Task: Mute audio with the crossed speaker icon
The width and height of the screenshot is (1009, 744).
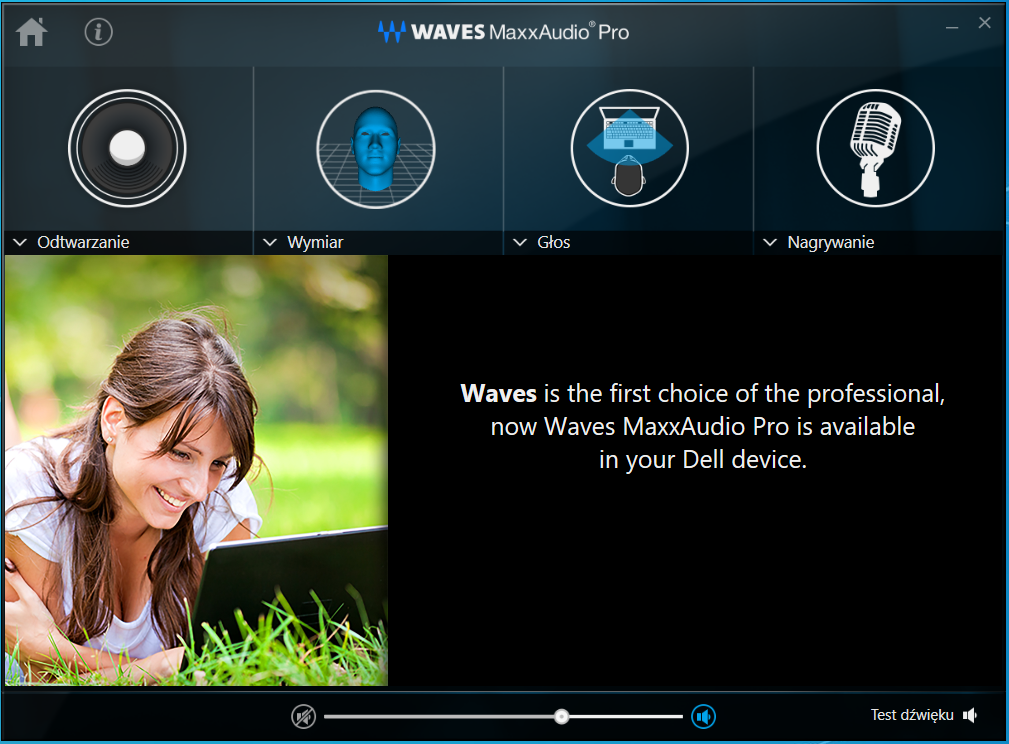Action: pos(304,716)
